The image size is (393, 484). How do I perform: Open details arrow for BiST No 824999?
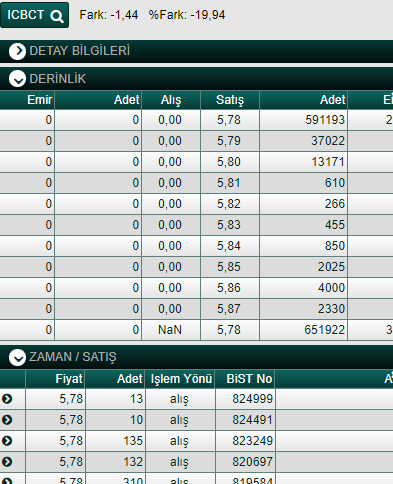(7, 399)
